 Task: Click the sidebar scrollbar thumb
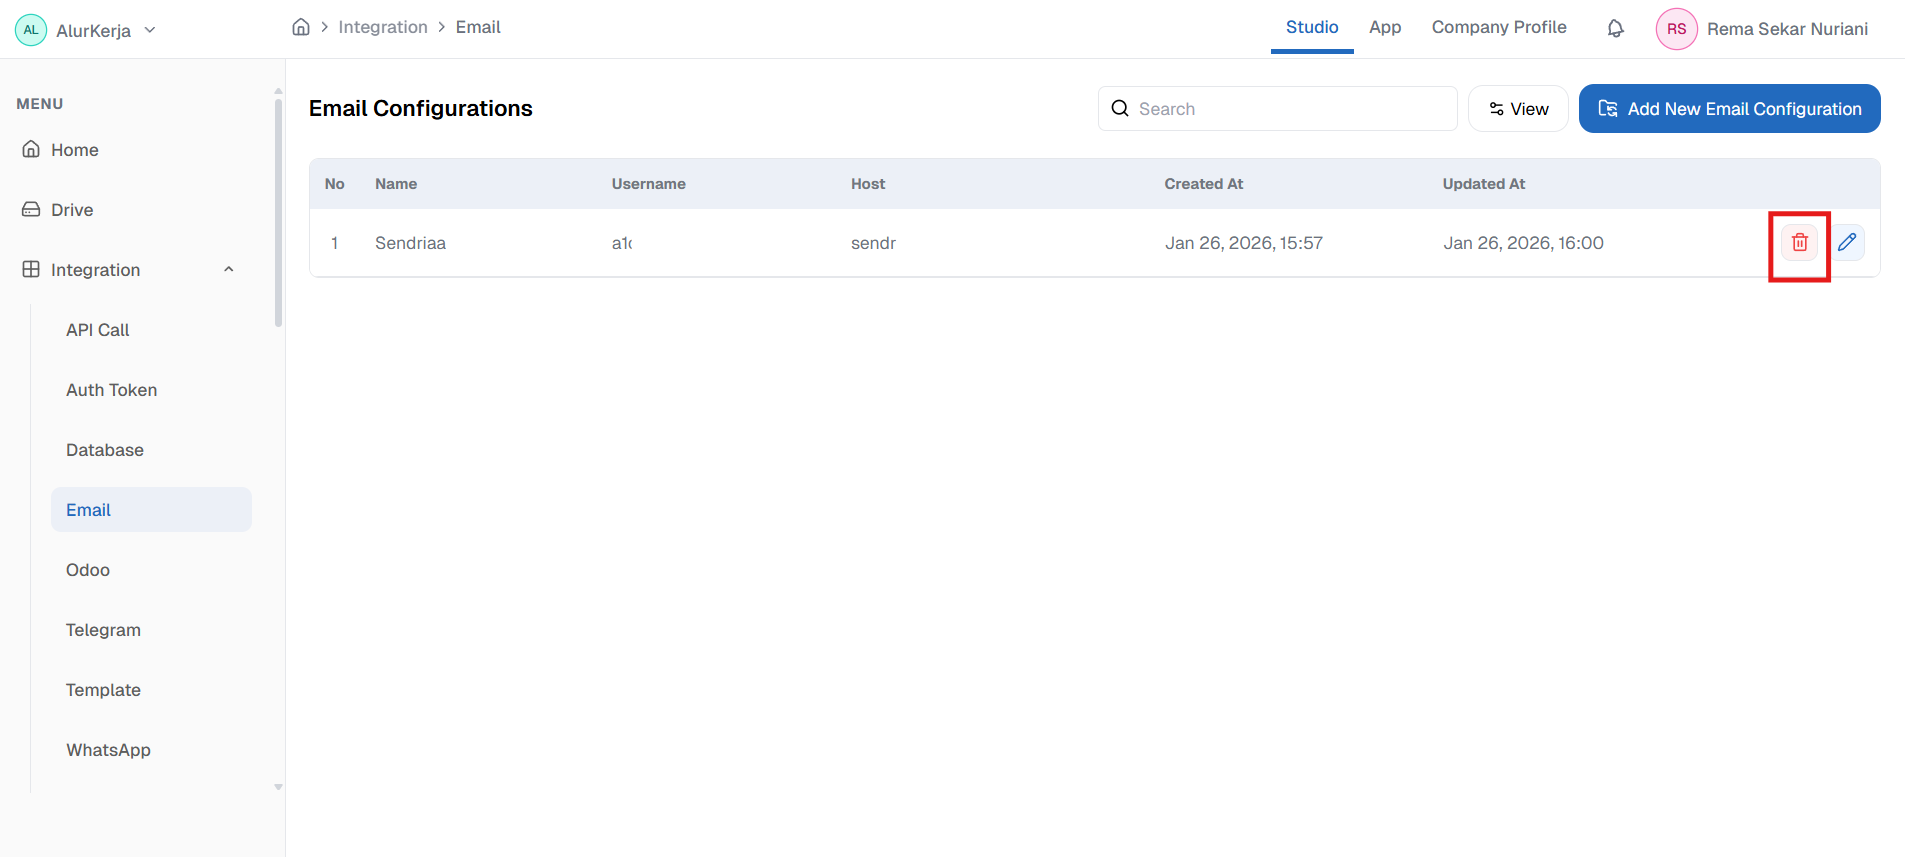click(278, 212)
